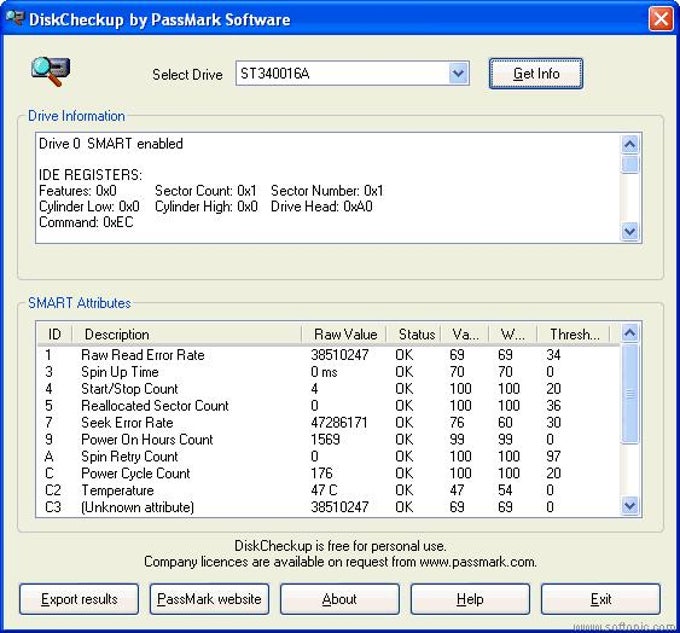This screenshot has height=633, width=680.
Task: Click Drive Information scroll down arrow
Action: (x=630, y=232)
